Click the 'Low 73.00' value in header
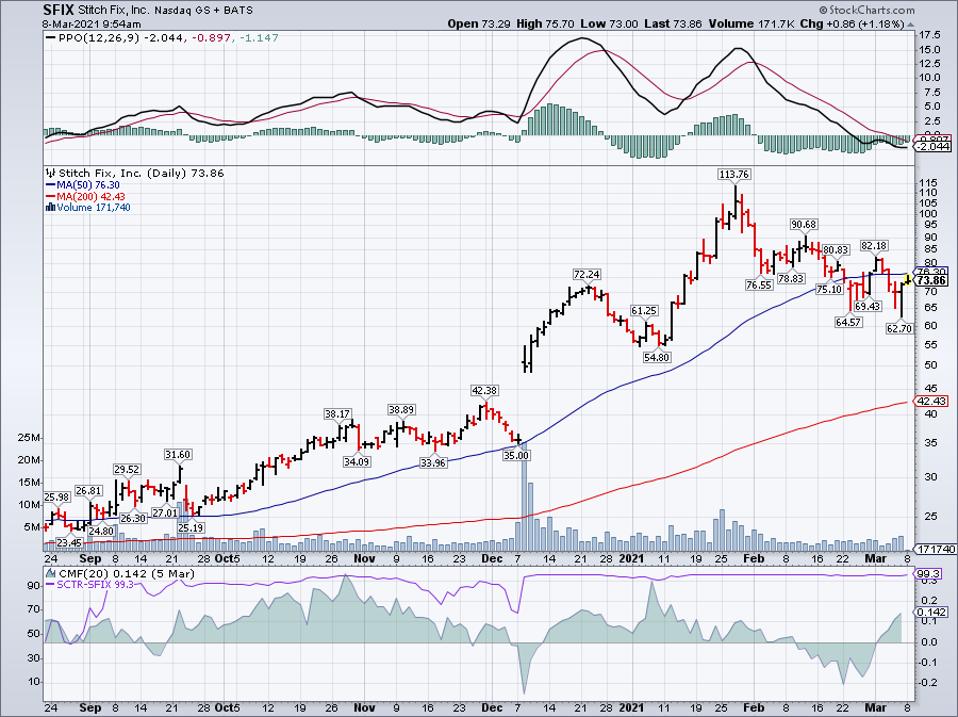 point(609,24)
